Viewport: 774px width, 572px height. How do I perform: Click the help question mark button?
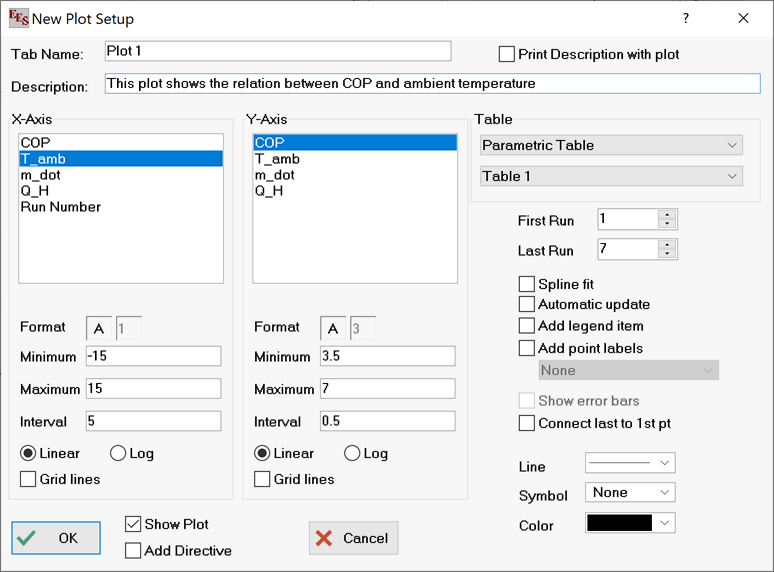coord(686,19)
